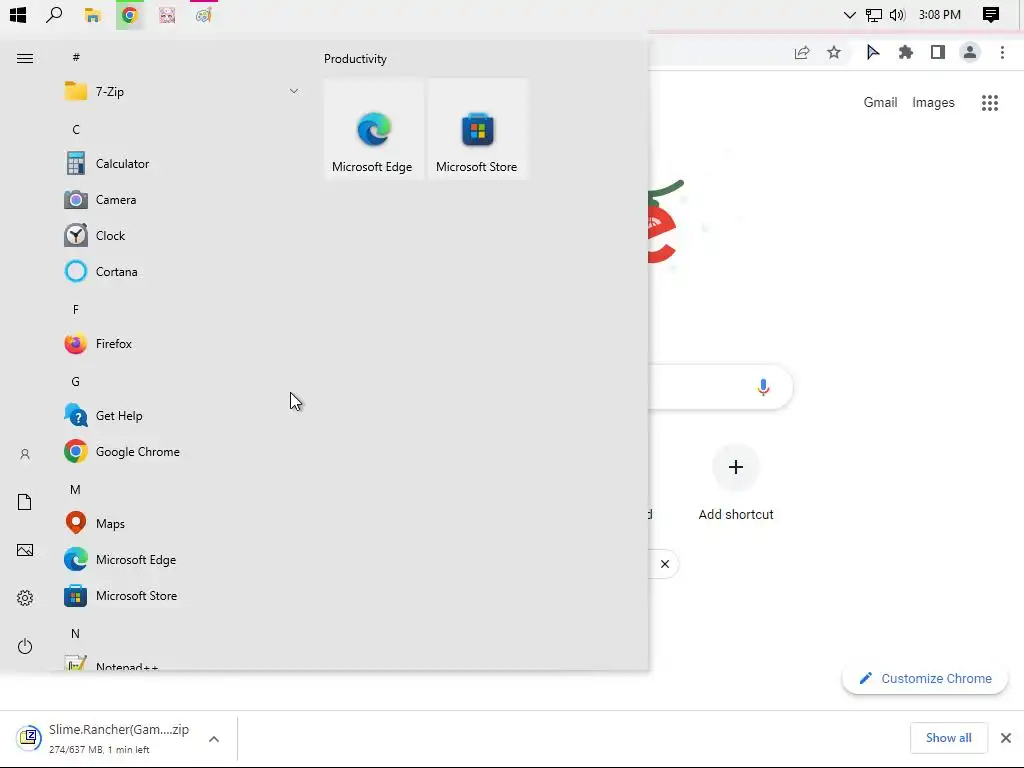The height and width of the screenshot is (768, 1024).
Task: Open Microsoft Edge in the app list
Action: [182, 560]
